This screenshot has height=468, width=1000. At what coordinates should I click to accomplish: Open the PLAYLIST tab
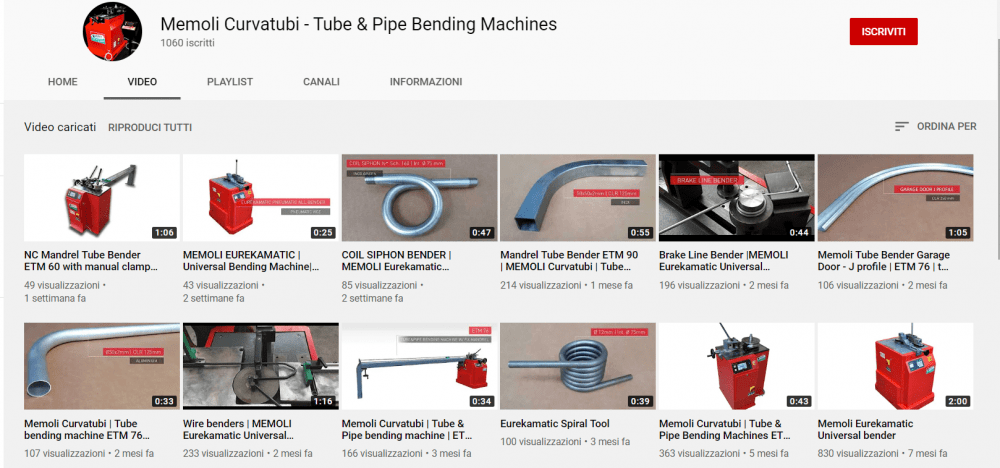pyautogui.click(x=230, y=82)
